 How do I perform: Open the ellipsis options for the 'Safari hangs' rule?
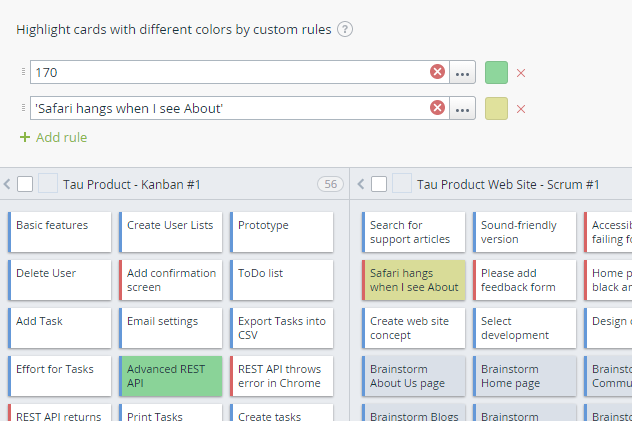click(462, 108)
